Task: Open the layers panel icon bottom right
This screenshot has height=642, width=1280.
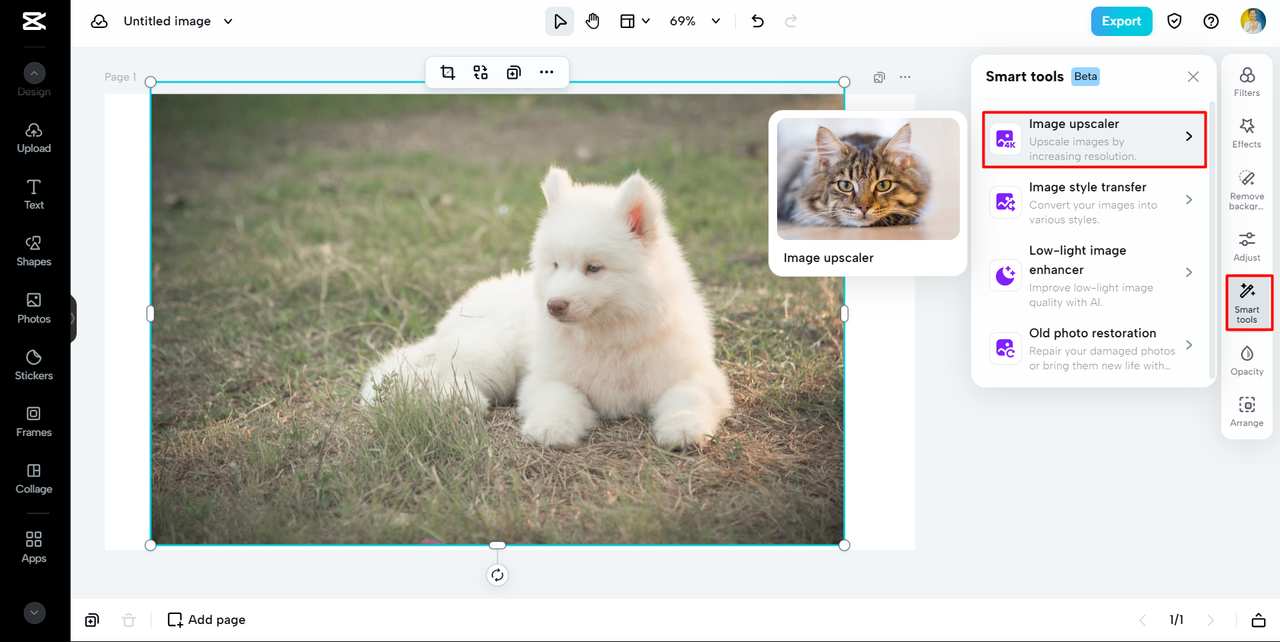Action: click(x=1259, y=620)
